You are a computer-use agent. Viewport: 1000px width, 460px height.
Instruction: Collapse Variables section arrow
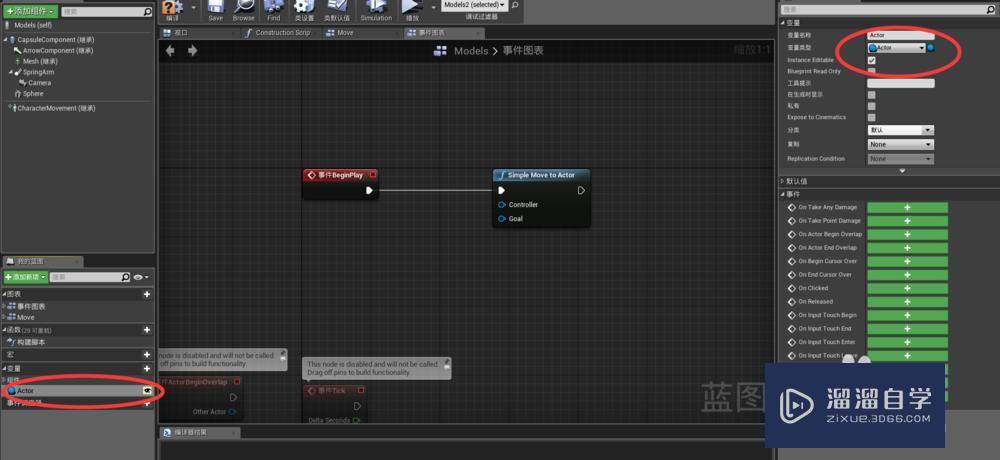4,369
